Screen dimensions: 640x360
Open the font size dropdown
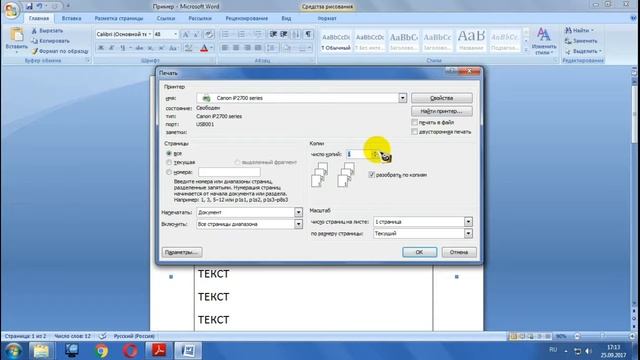click(176, 34)
